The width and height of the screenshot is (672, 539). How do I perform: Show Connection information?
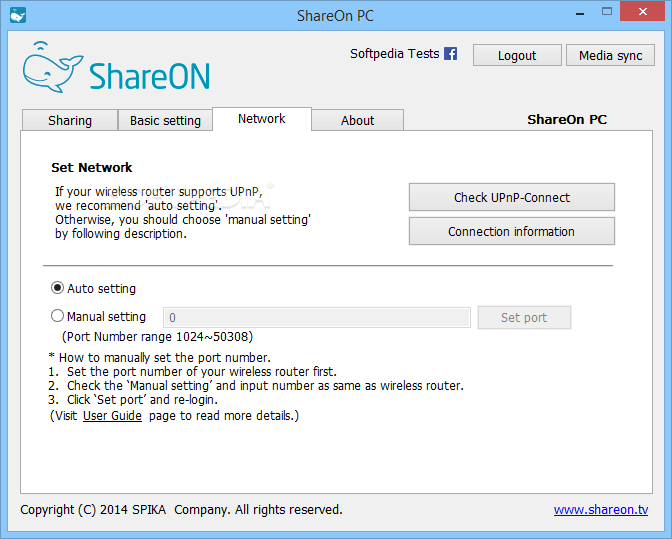pos(512,231)
